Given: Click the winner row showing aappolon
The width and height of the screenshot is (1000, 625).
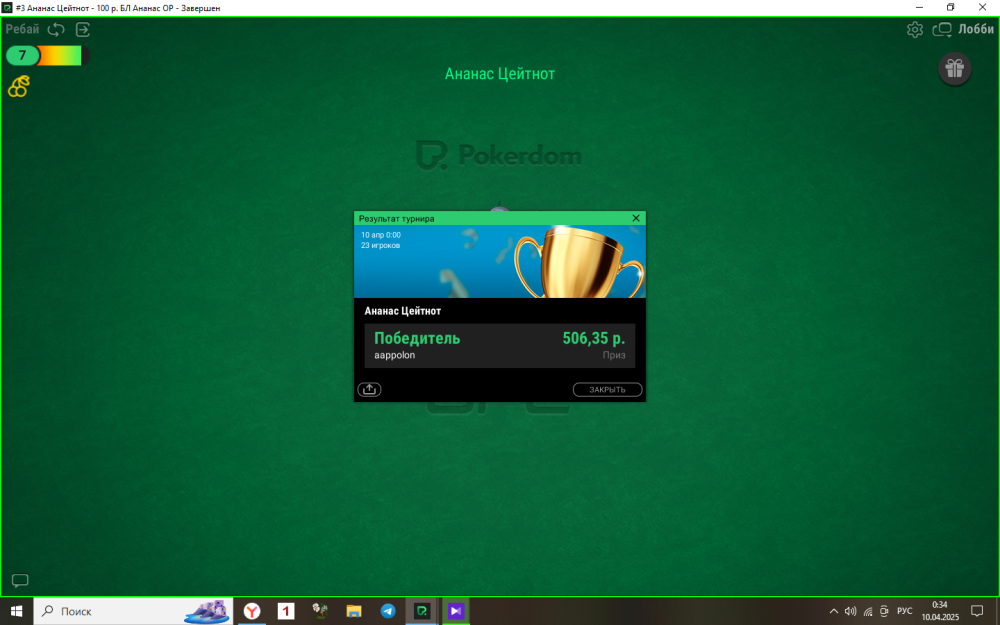Looking at the screenshot, I should click(x=499, y=346).
